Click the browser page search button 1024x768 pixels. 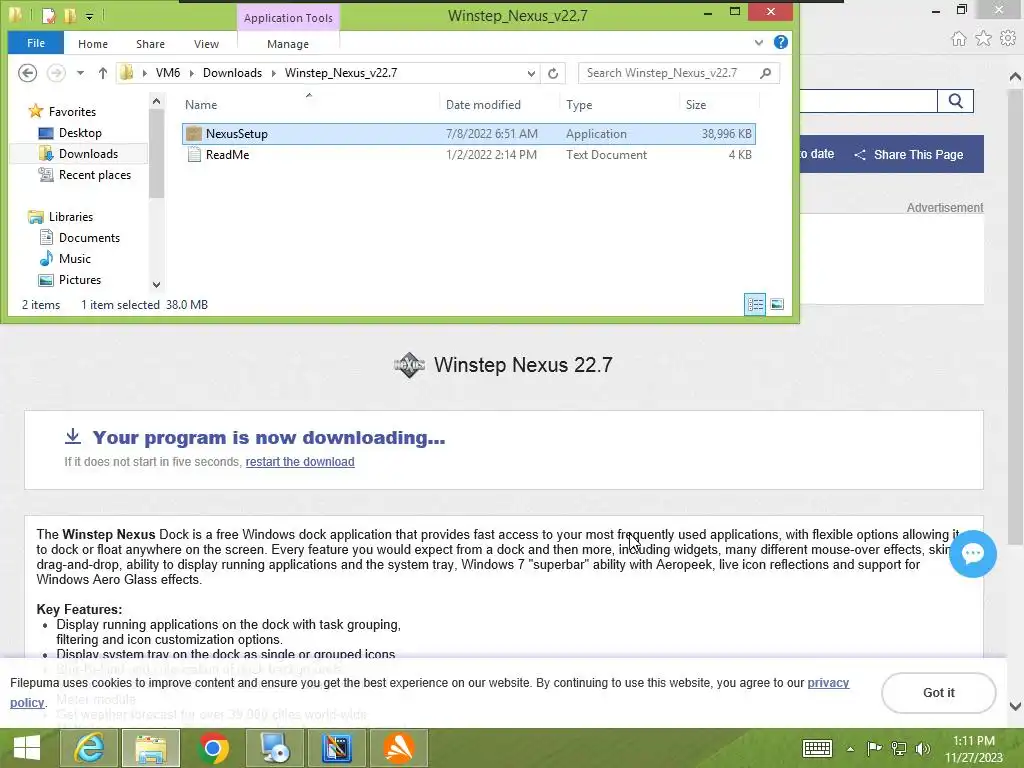[x=955, y=101]
